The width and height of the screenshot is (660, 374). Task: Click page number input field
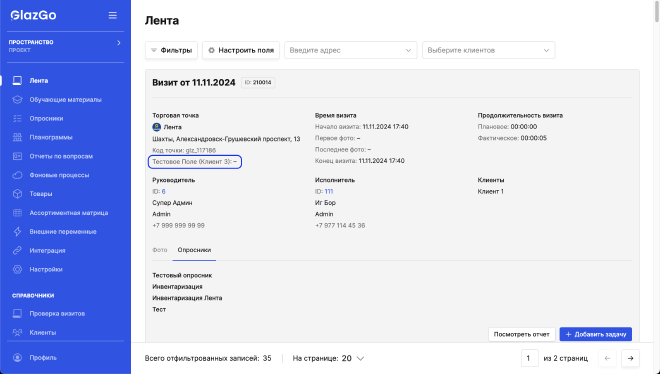click(x=529, y=358)
